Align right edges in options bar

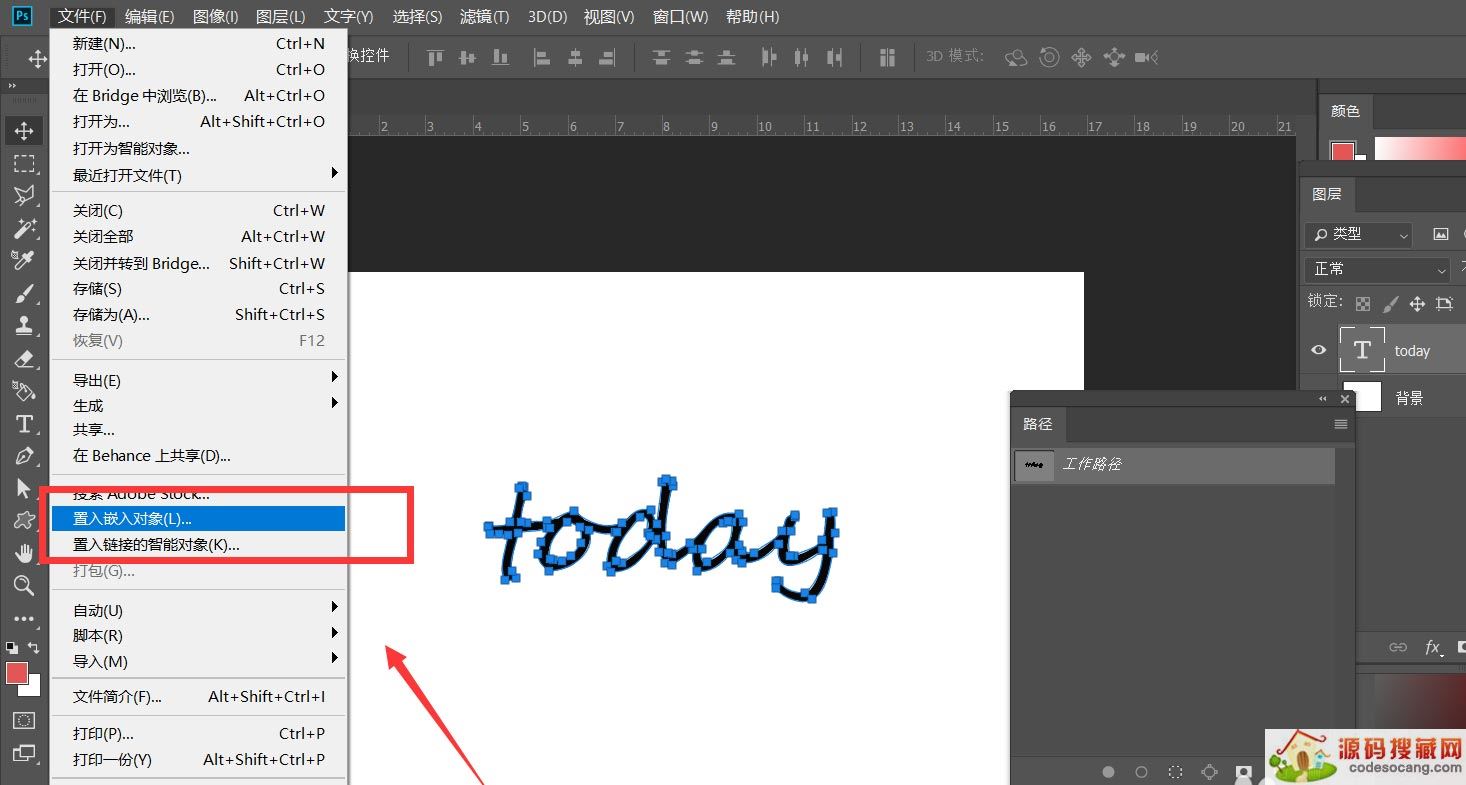(x=607, y=58)
